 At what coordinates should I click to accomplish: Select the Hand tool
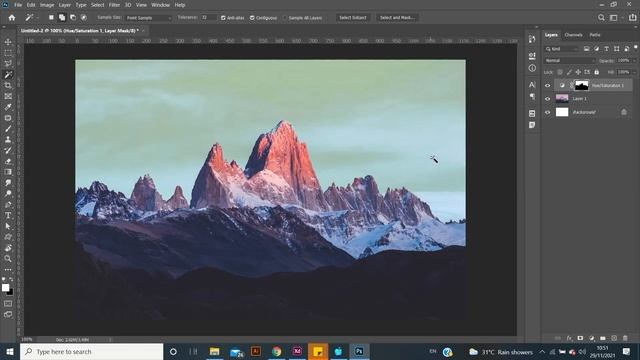click(x=8, y=248)
